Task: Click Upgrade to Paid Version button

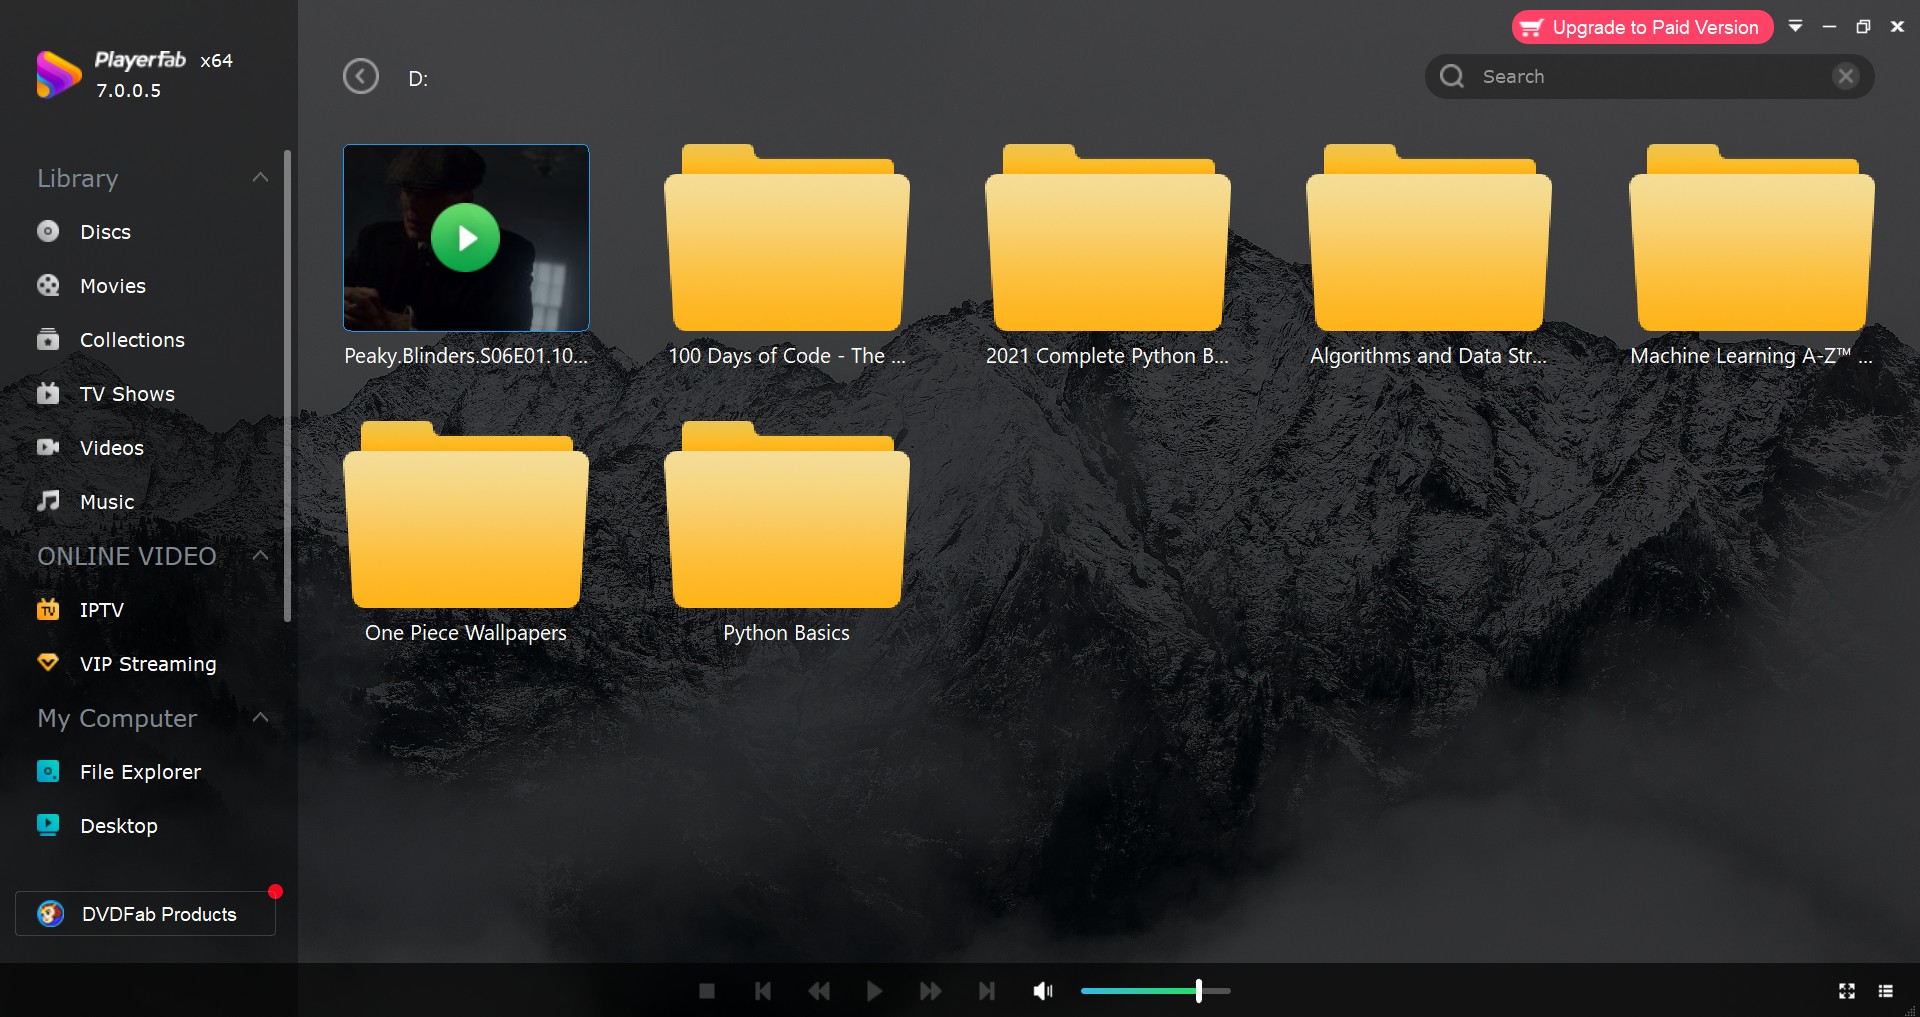Action: pos(1642,27)
